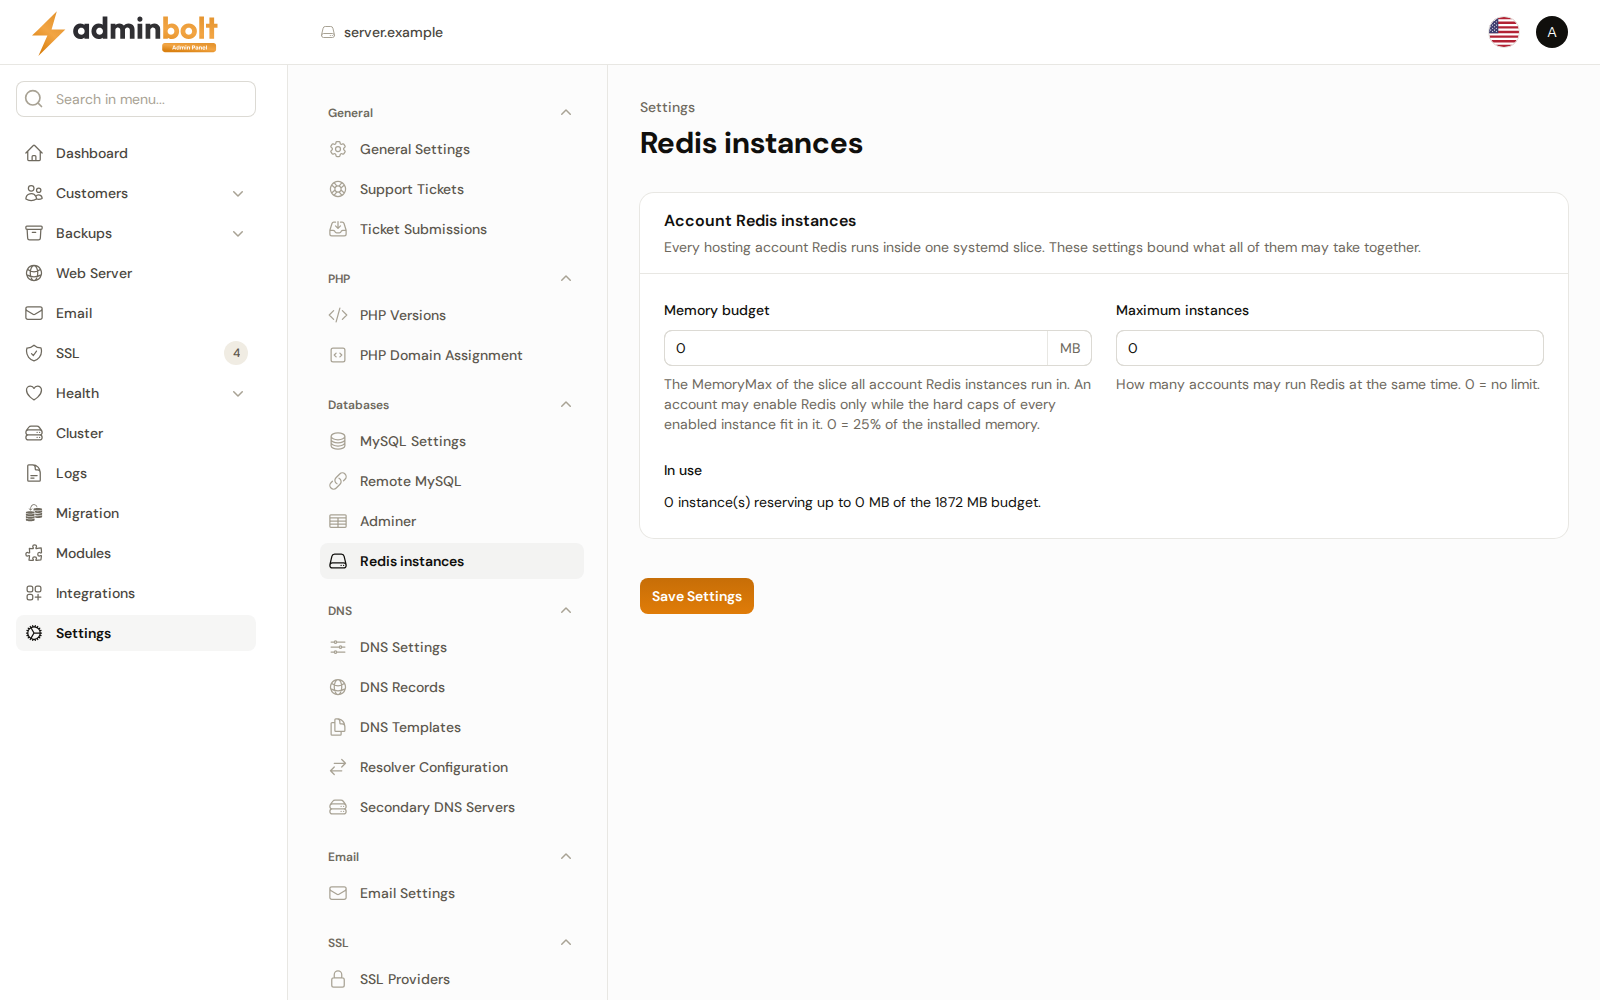1600x1000 pixels.
Task: Select Redis instances in settings menu
Action: tap(452, 561)
